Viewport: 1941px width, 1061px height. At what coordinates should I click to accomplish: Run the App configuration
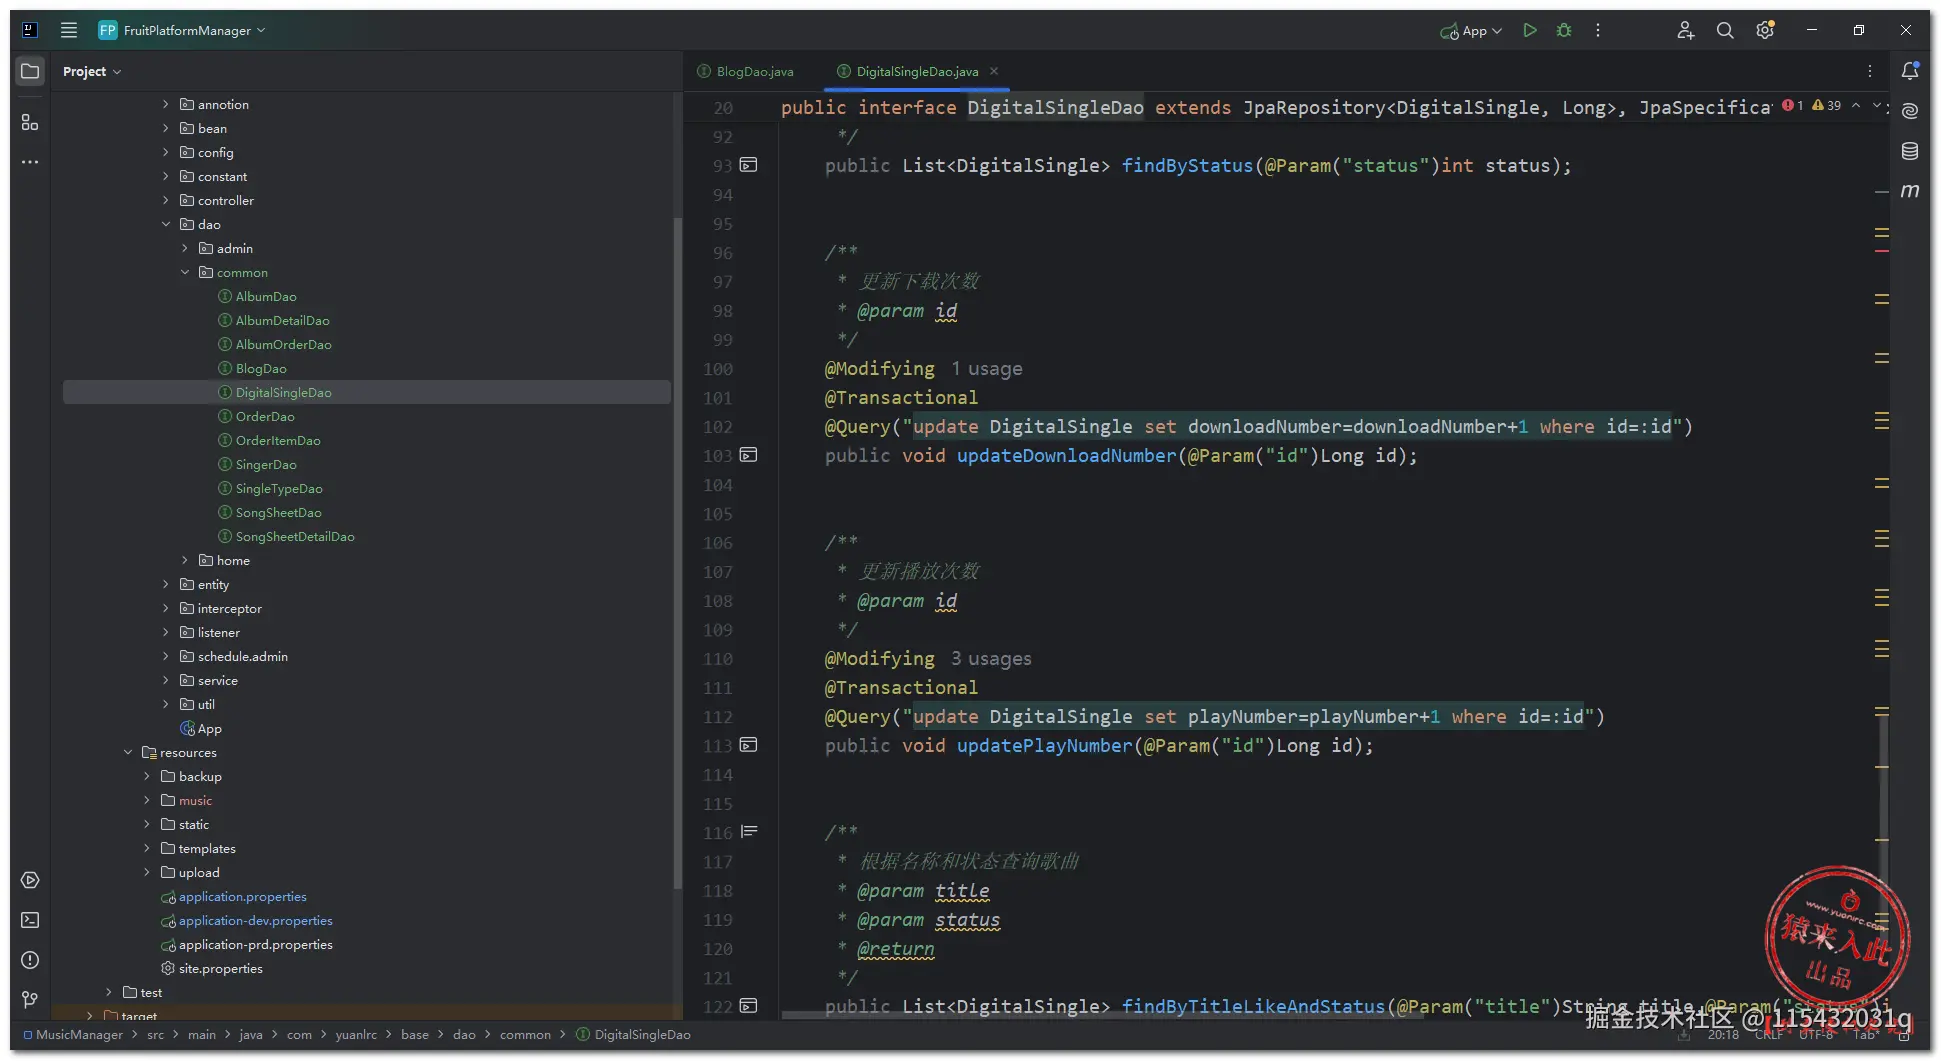[1529, 30]
